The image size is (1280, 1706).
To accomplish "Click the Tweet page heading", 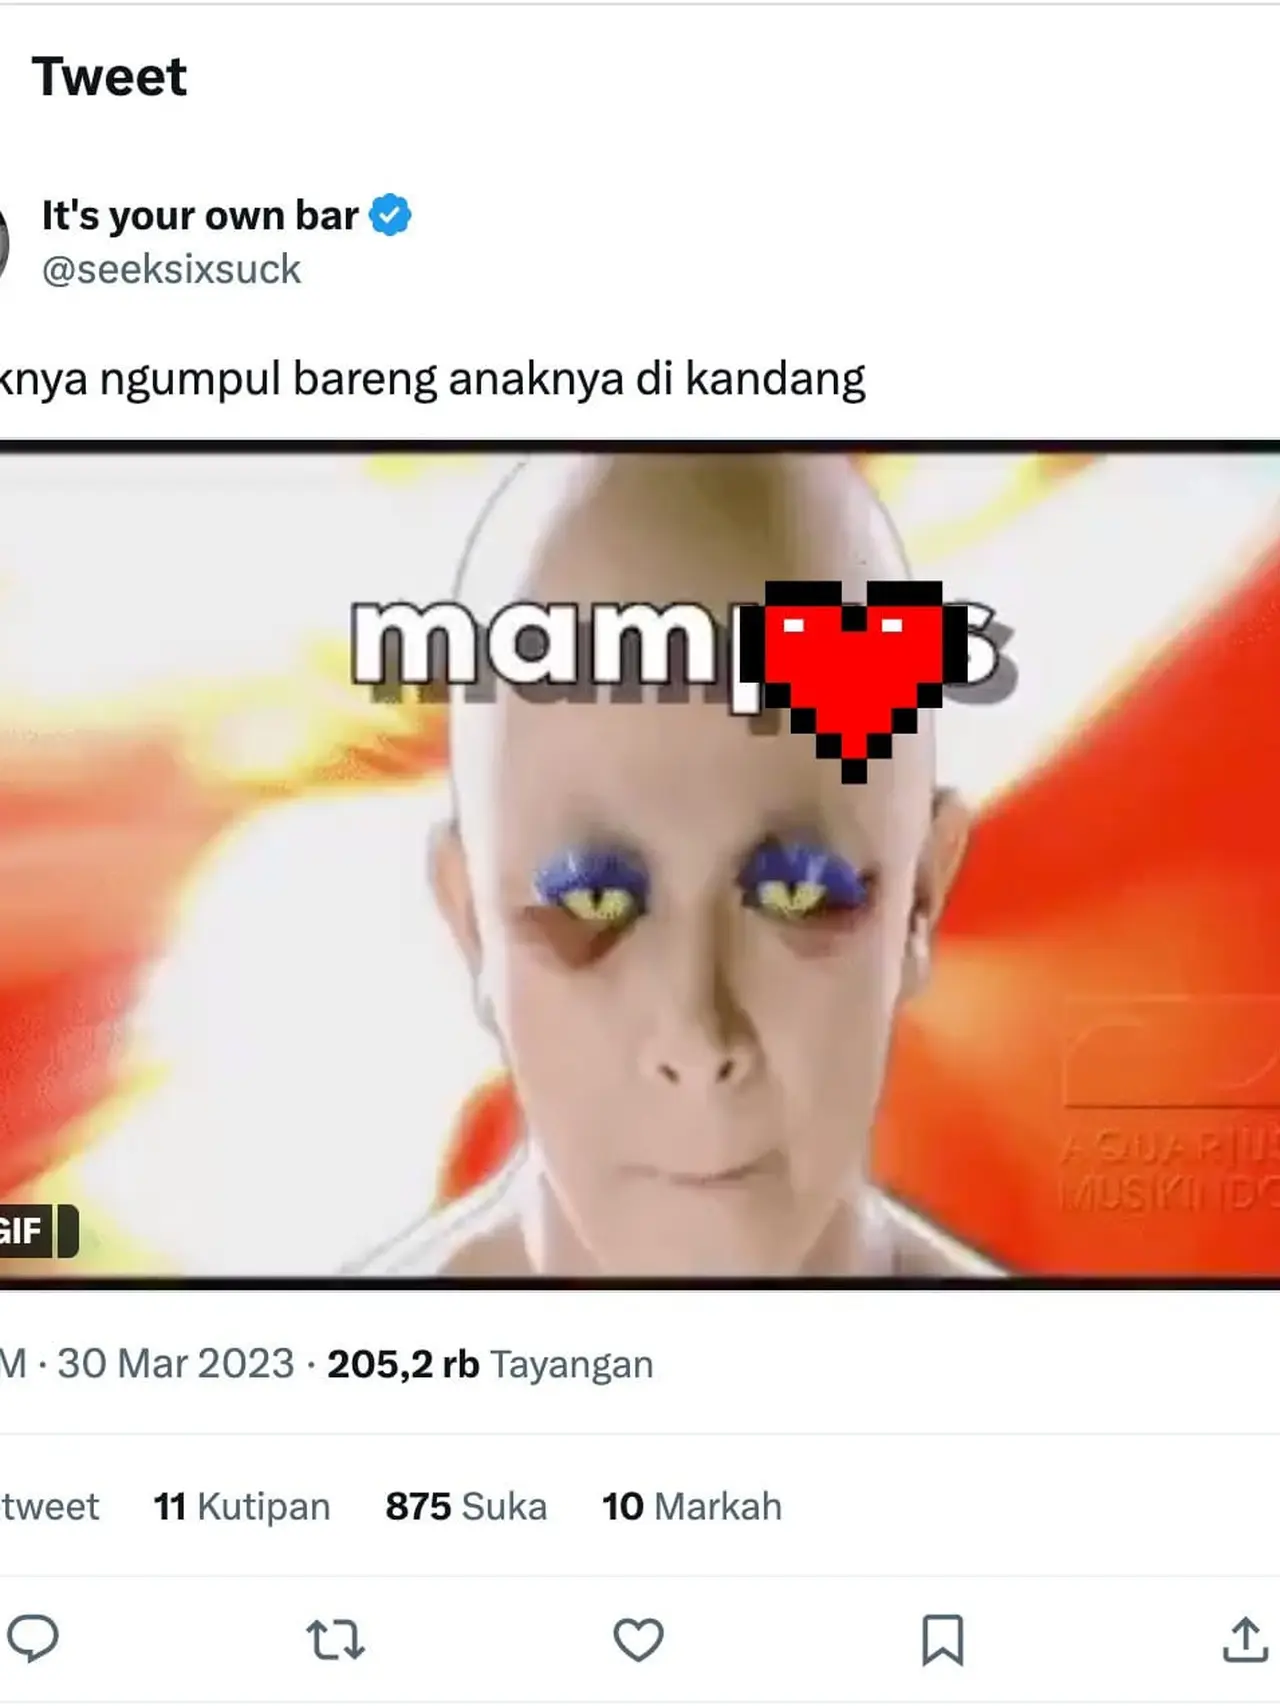I will pos(109,77).
